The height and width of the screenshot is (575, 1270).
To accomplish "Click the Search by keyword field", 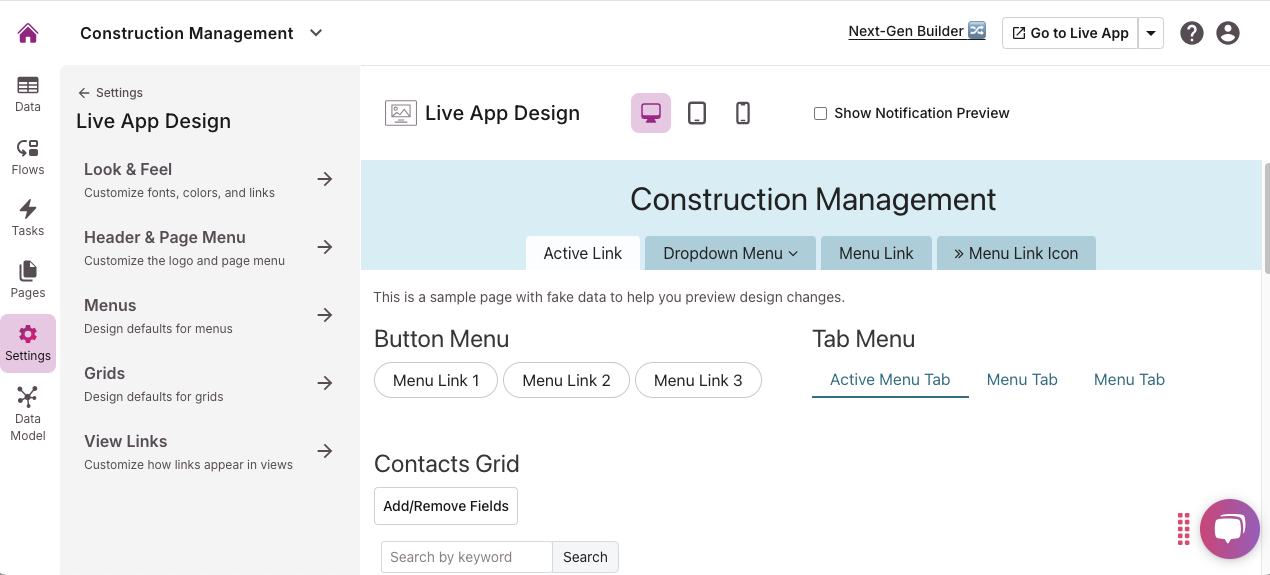I will tap(466, 557).
